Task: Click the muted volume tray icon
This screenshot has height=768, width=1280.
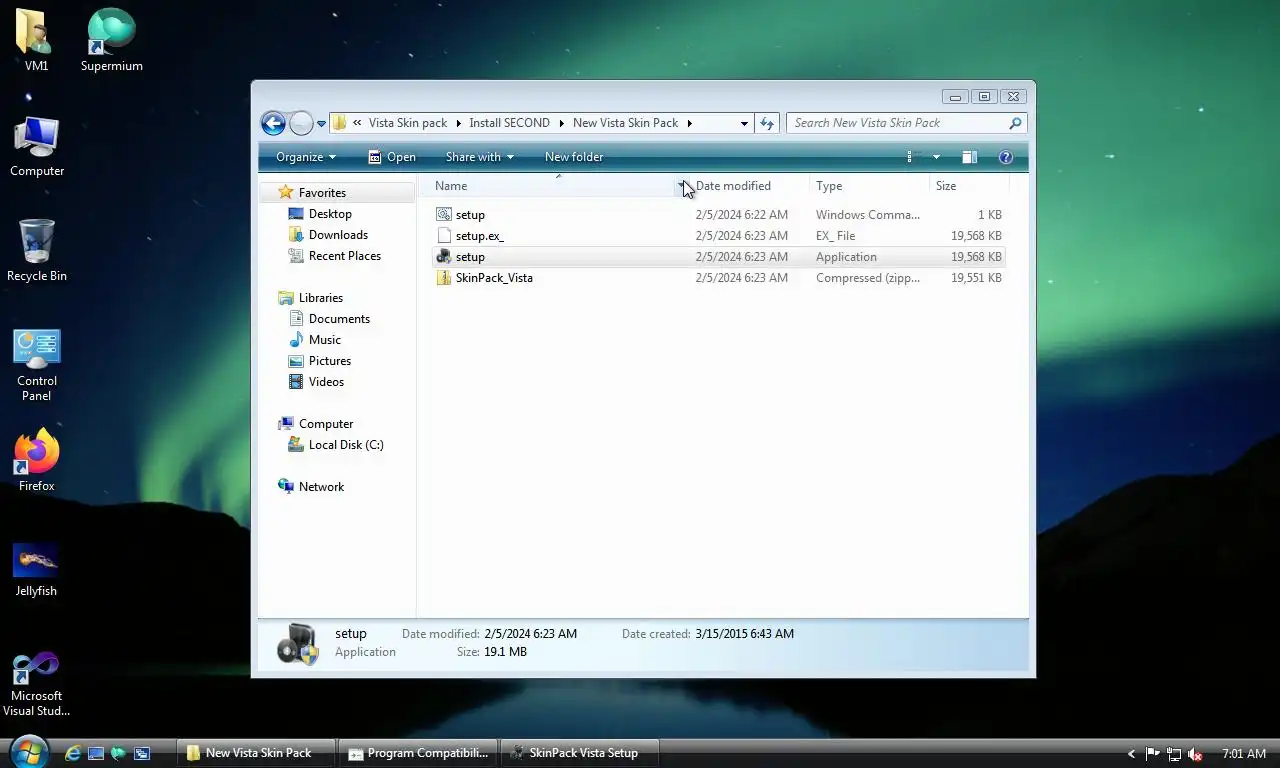Action: tap(1196, 754)
